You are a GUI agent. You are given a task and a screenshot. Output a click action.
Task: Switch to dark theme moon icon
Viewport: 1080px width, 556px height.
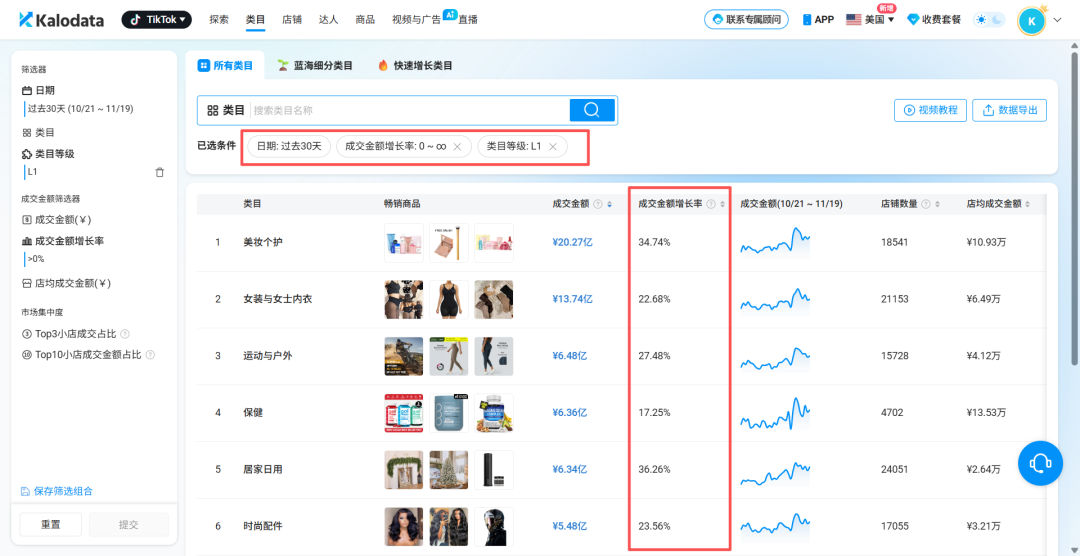997,20
